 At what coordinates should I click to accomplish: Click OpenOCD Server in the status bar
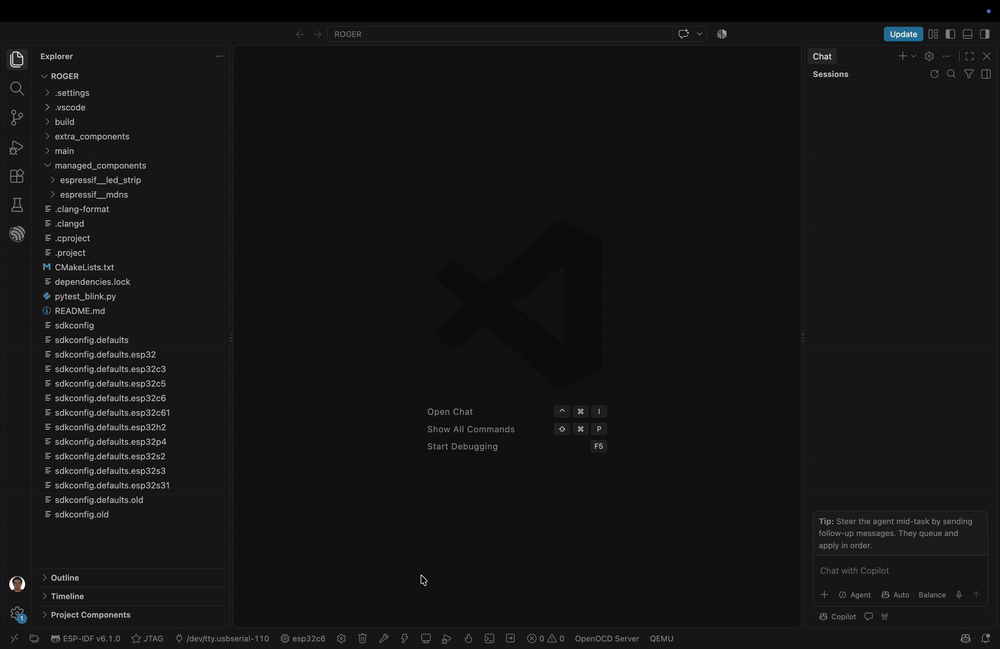(x=607, y=638)
